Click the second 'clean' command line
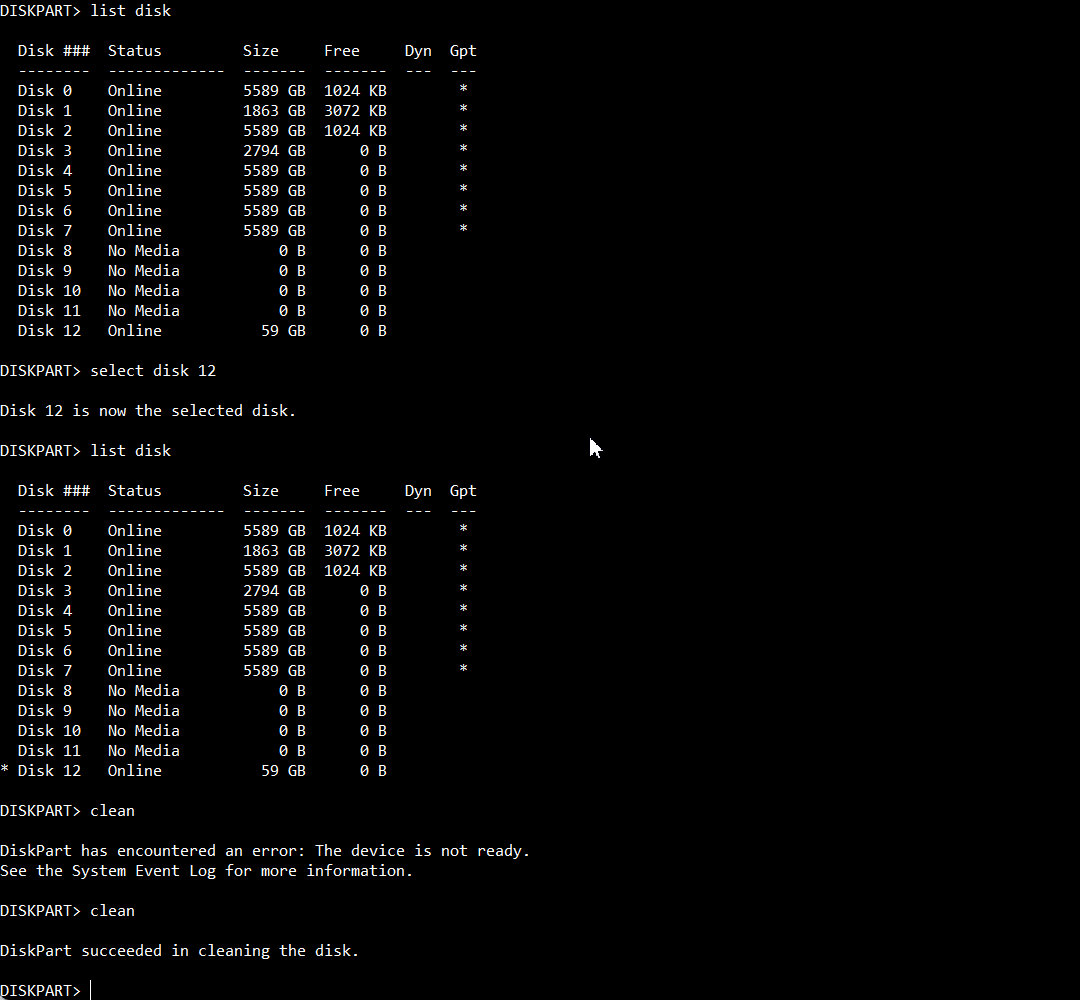 (x=68, y=910)
